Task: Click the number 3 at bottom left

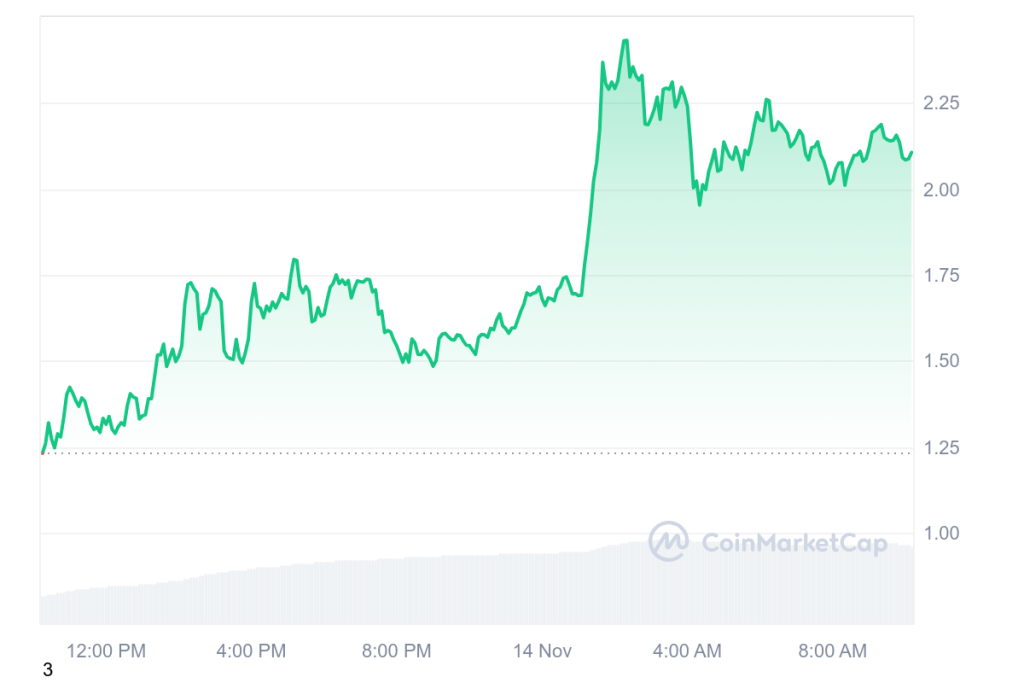Action: (47, 670)
